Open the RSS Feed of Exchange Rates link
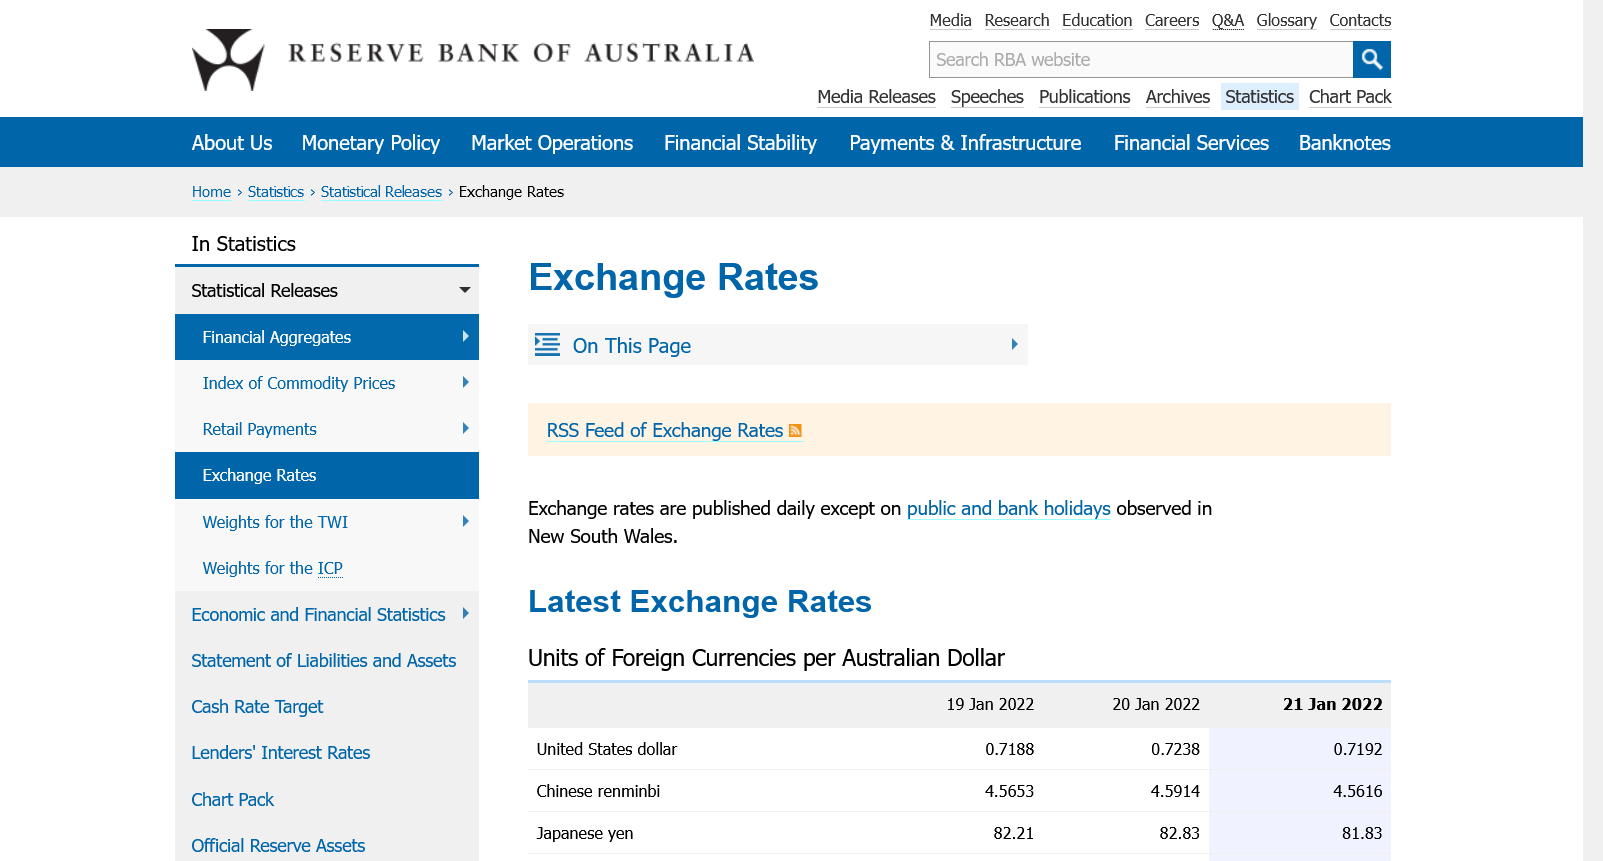This screenshot has height=861, width=1603. [x=664, y=431]
